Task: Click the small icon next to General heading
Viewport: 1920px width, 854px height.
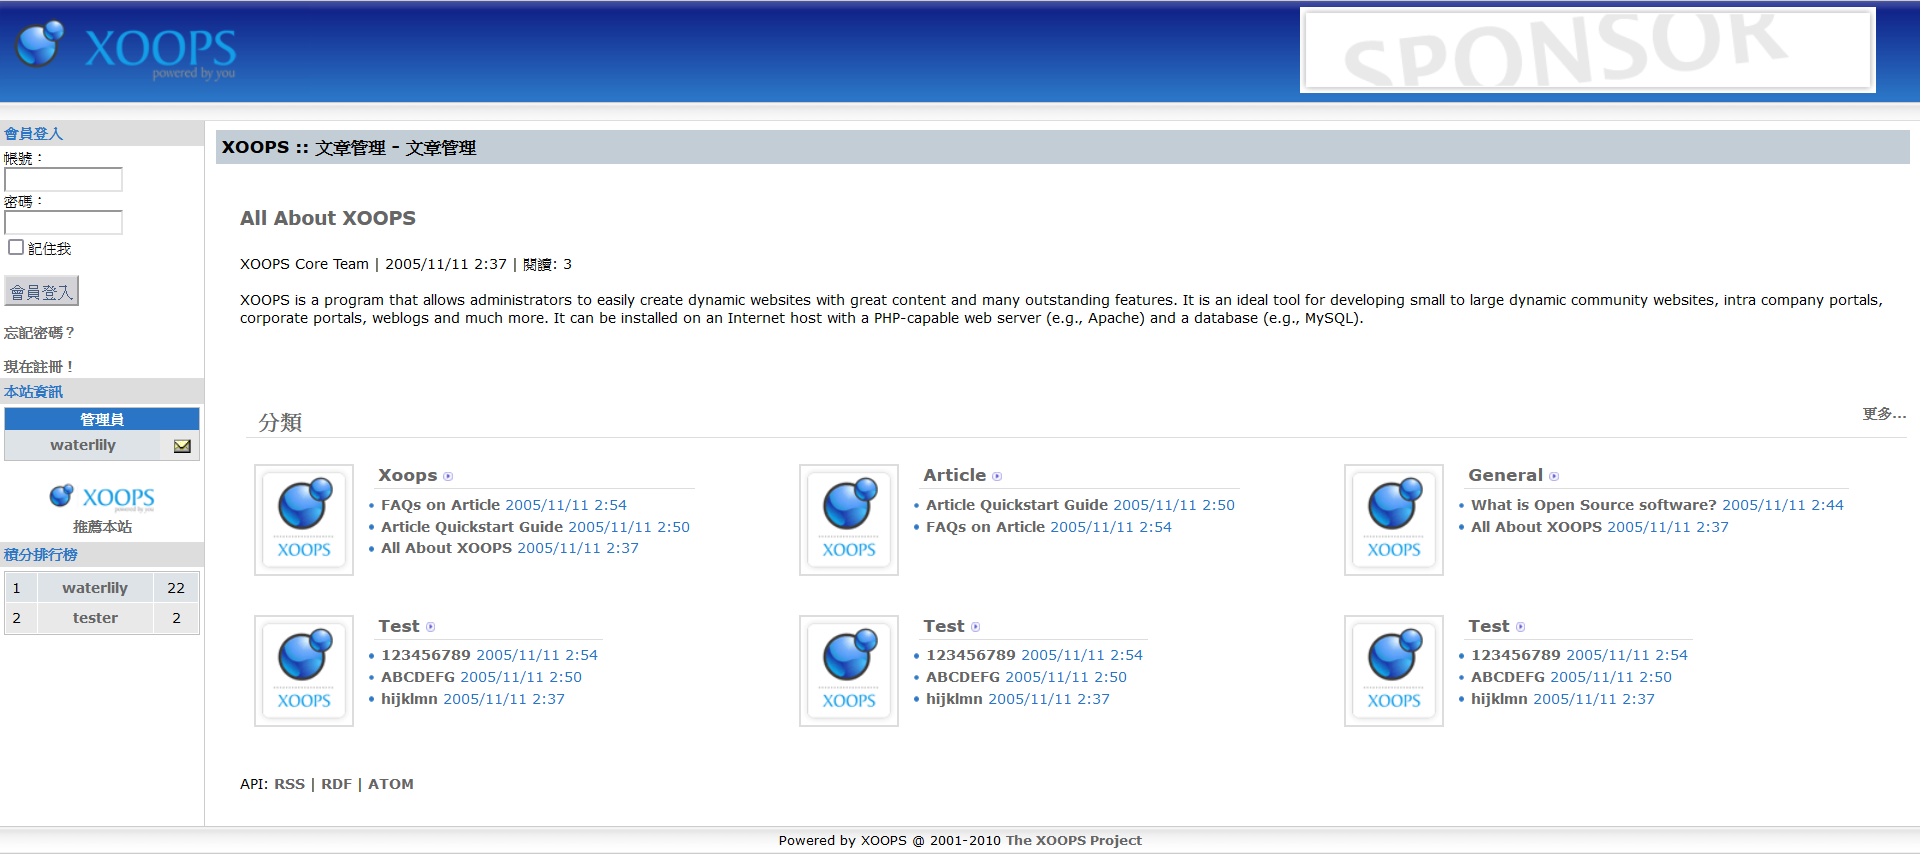Action: 1554,476
